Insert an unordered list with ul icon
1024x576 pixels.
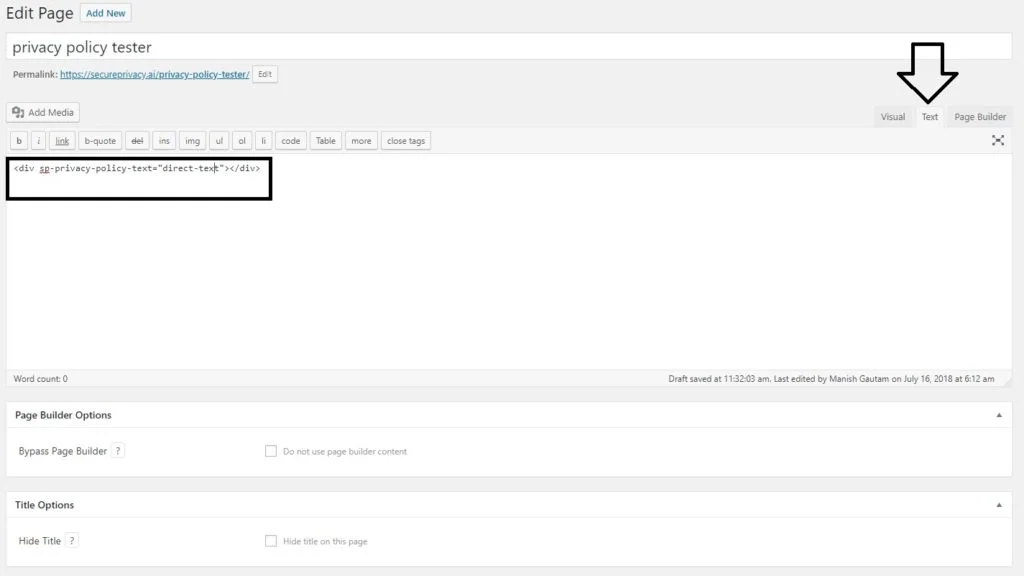[x=219, y=140]
